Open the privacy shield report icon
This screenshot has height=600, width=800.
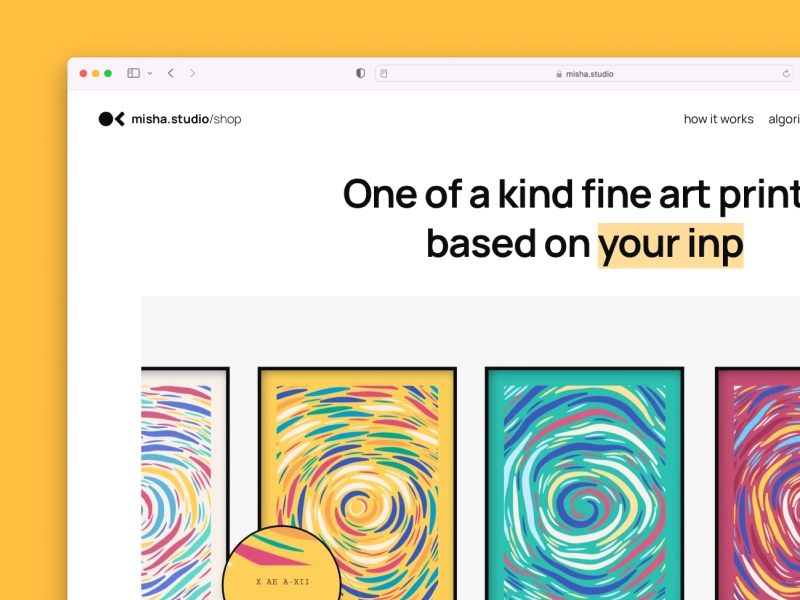360,73
